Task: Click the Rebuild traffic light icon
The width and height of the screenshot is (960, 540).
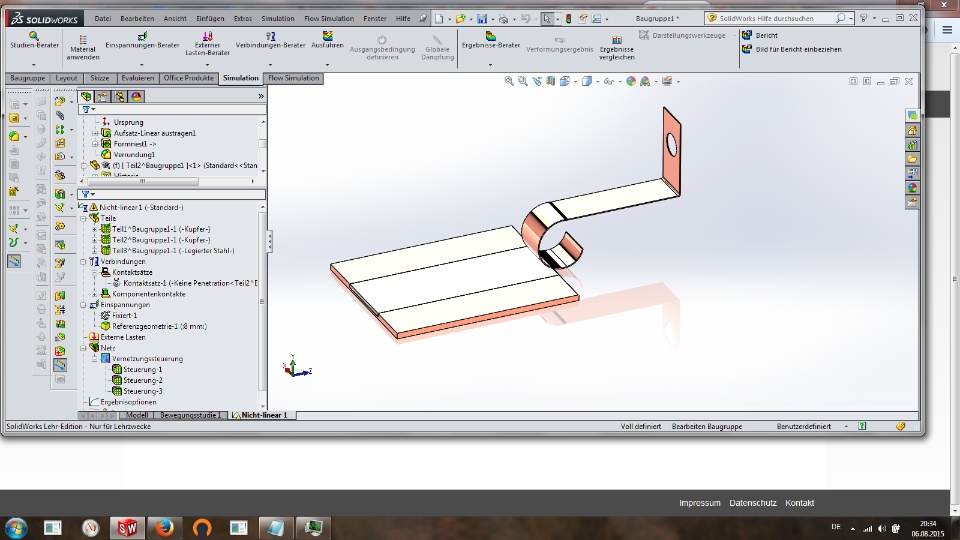Action: pyautogui.click(x=568, y=18)
